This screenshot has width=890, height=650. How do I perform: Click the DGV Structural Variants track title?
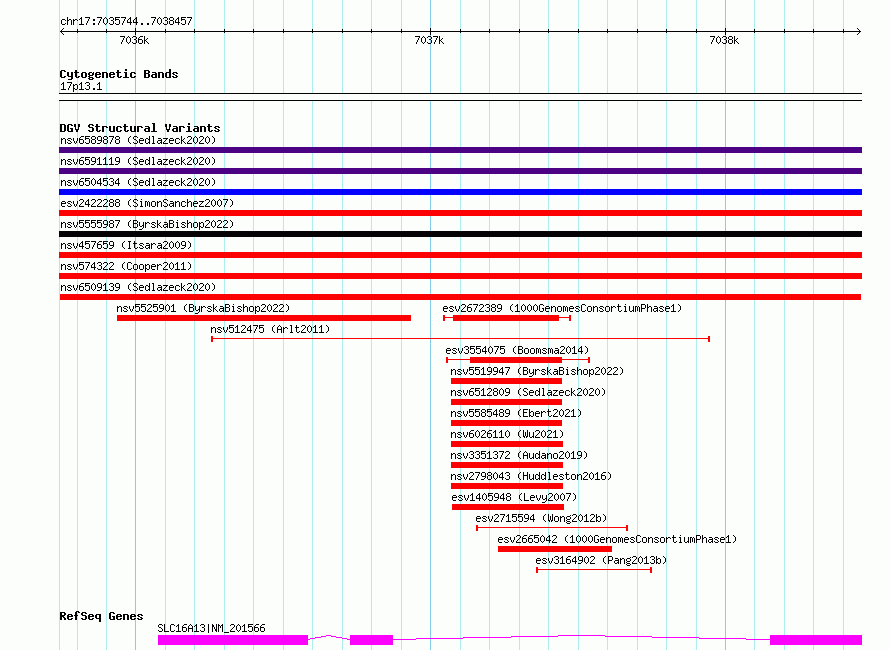(140, 128)
